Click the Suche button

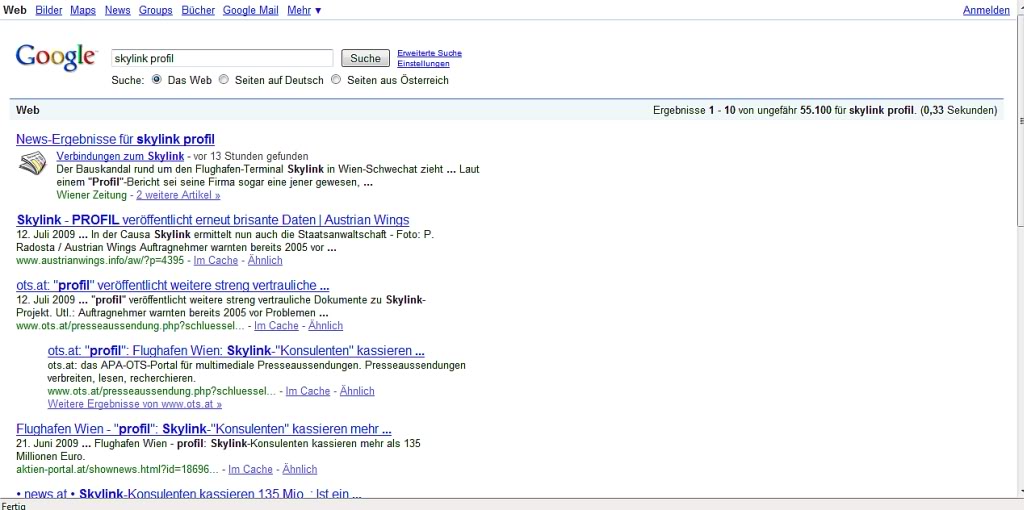(x=365, y=58)
